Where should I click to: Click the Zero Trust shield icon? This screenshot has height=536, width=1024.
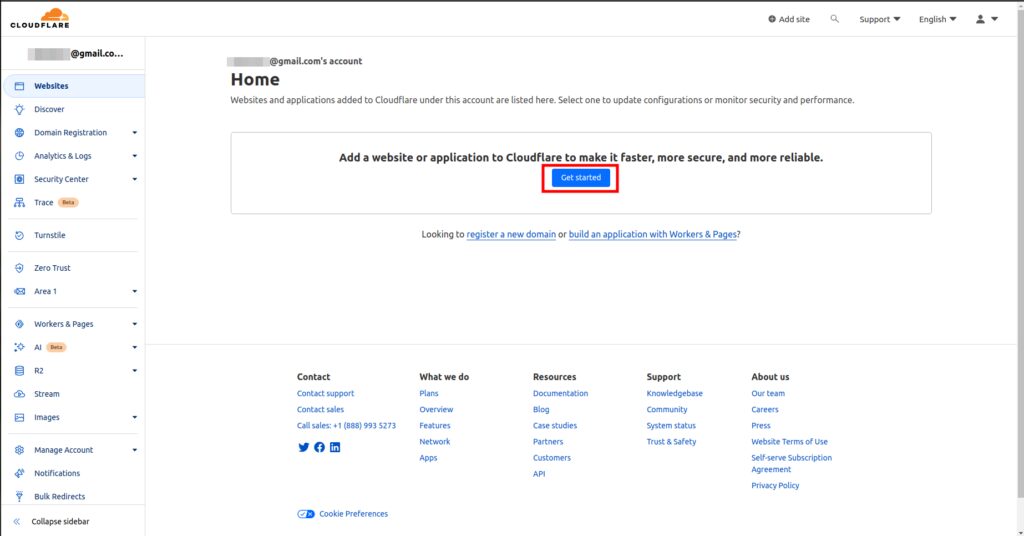tap(20, 268)
